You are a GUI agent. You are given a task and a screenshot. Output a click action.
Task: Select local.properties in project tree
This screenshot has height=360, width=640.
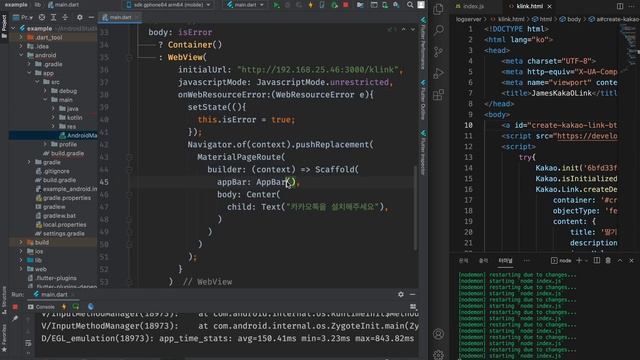(x=61, y=224)
